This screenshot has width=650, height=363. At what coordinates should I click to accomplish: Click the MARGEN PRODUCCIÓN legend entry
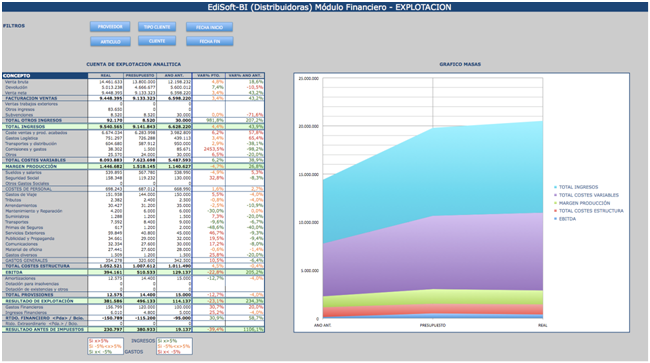(x=582, y=203)
